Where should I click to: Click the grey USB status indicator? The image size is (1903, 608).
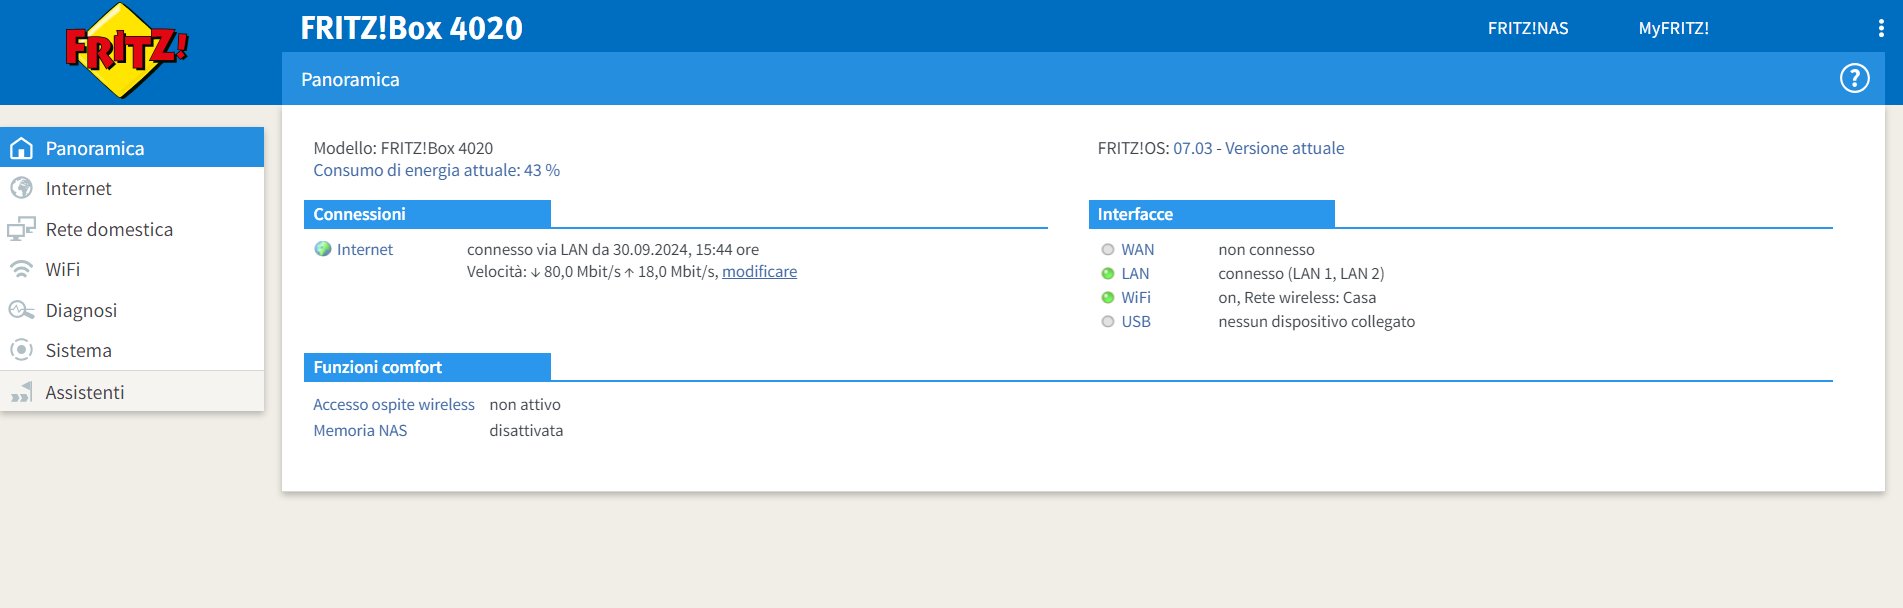coord(1107,321)
